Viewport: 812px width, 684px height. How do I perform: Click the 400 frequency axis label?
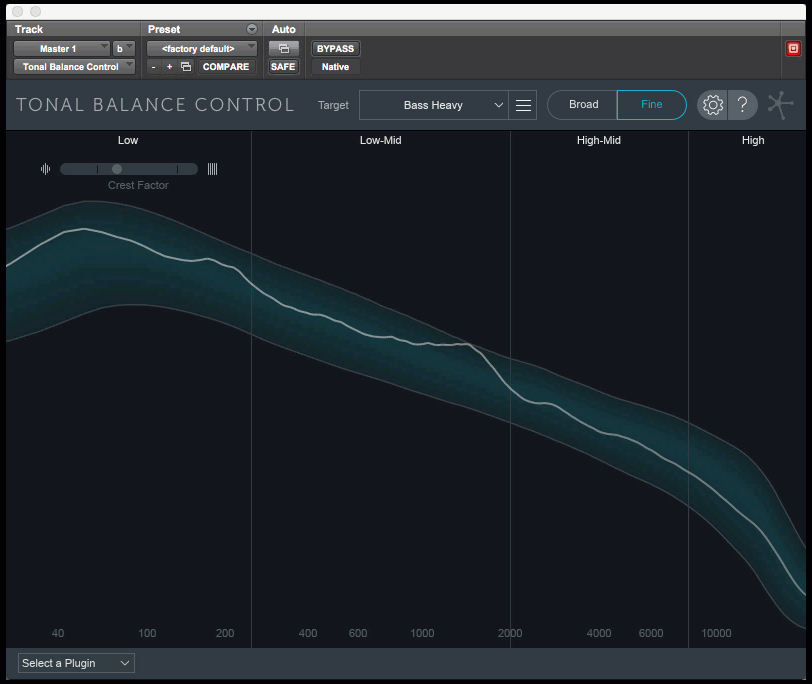click(x=308, y=633)
